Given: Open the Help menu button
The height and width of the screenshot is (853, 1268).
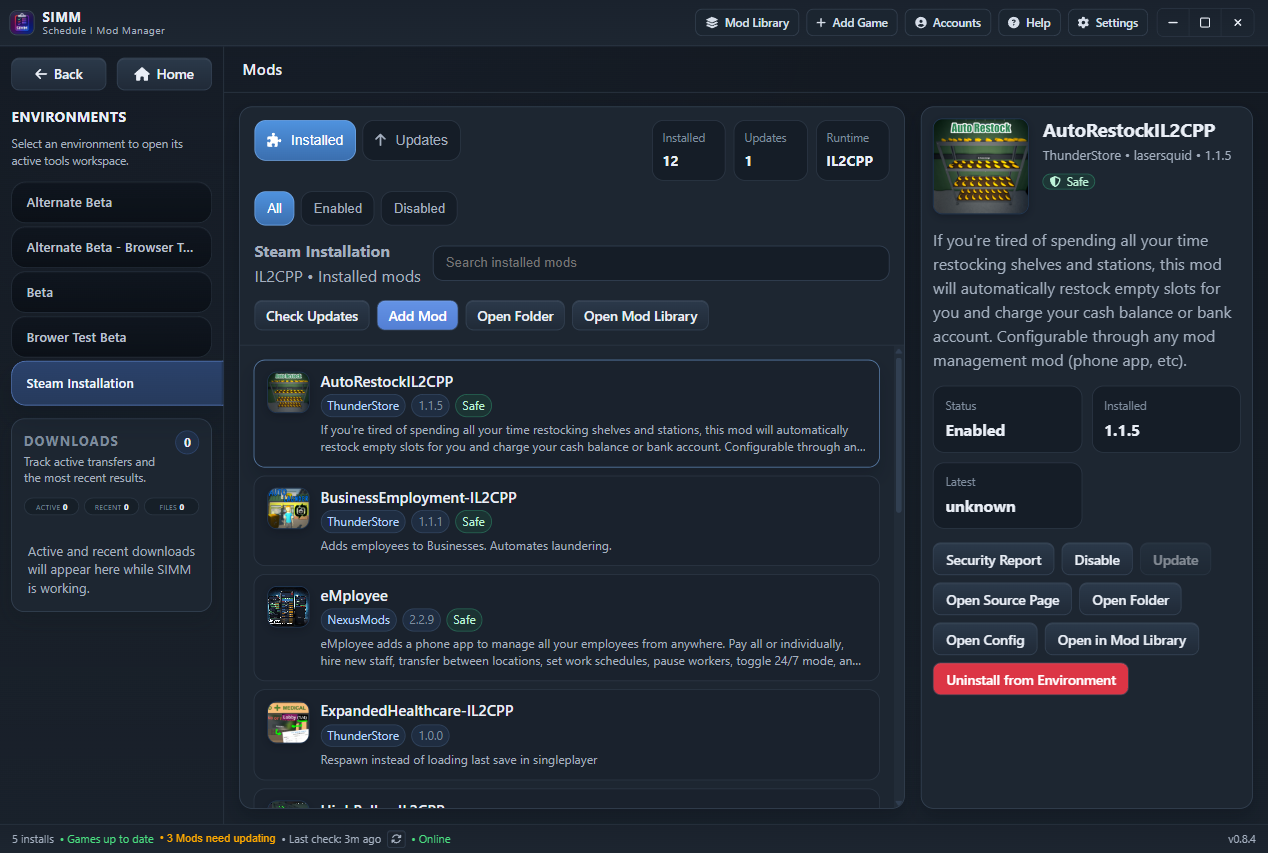Looking at the screenshot, I should [1029, 23].
